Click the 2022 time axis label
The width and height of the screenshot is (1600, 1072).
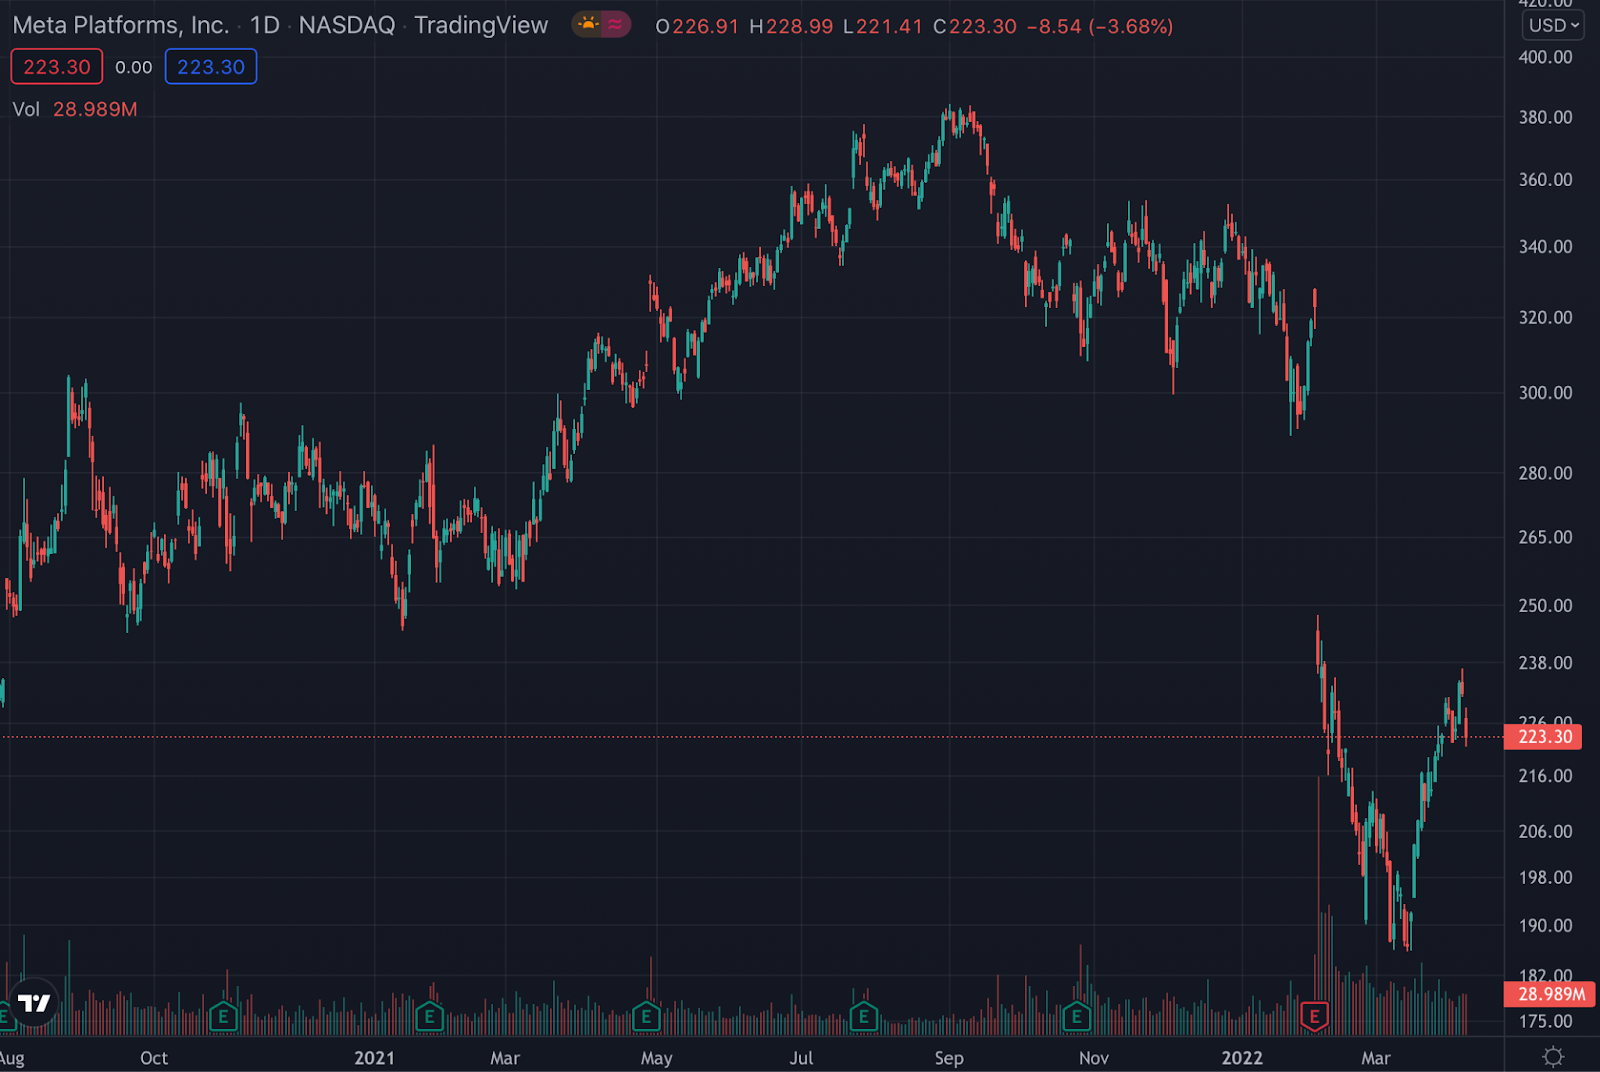pyautogui.click(x=1242, y=1058)
